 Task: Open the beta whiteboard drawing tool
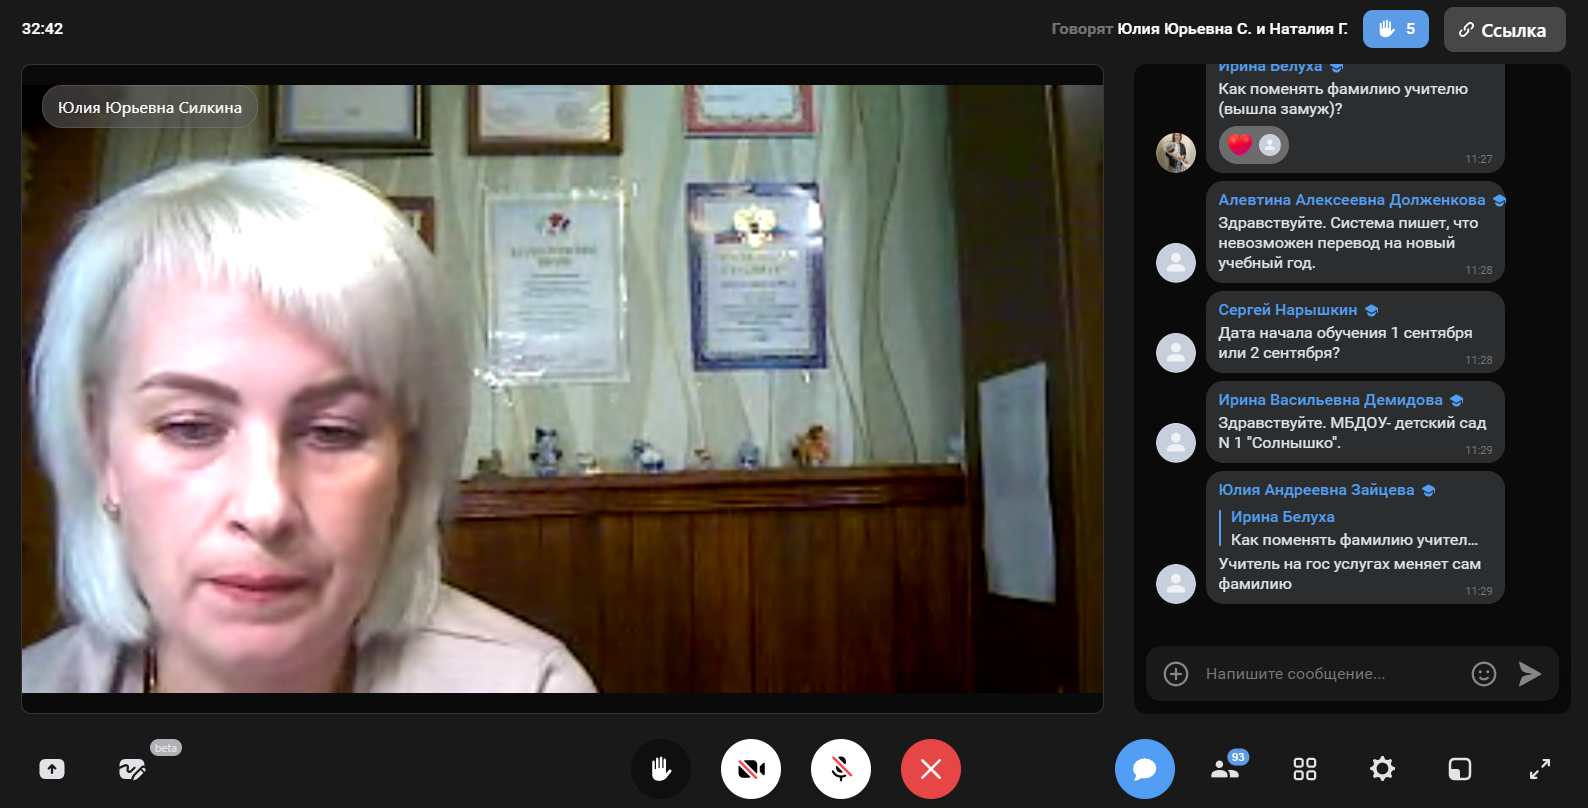coord(132,769)
